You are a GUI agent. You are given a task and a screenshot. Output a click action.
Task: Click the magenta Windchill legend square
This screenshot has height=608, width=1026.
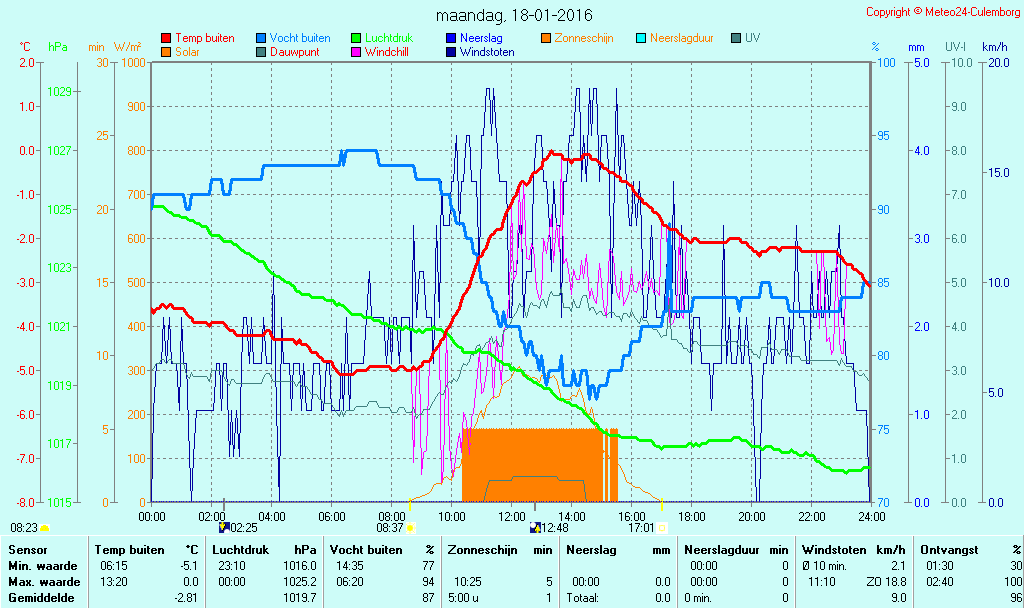tap(356, 52)
